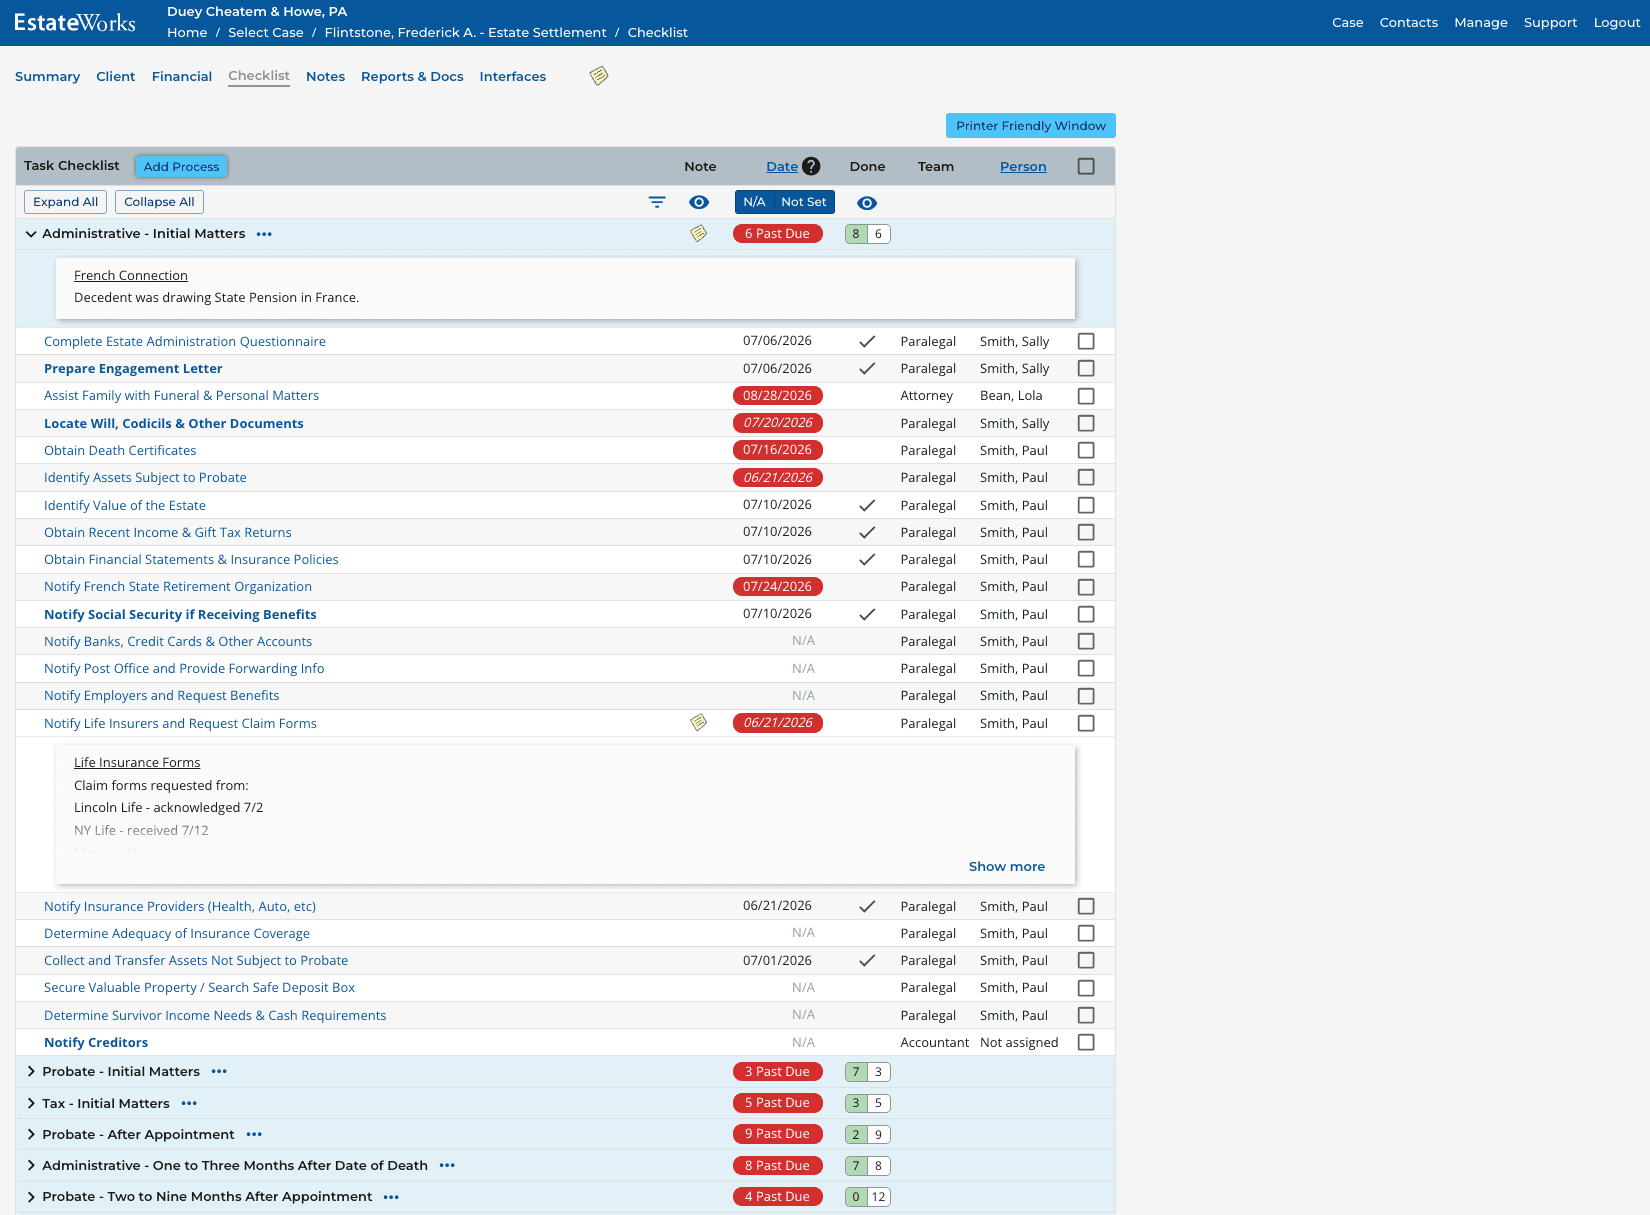This screenshot has height=1215, width=1650.
Task: Open note icon on Notify Life Insurers row
Action: pos(699,723)
